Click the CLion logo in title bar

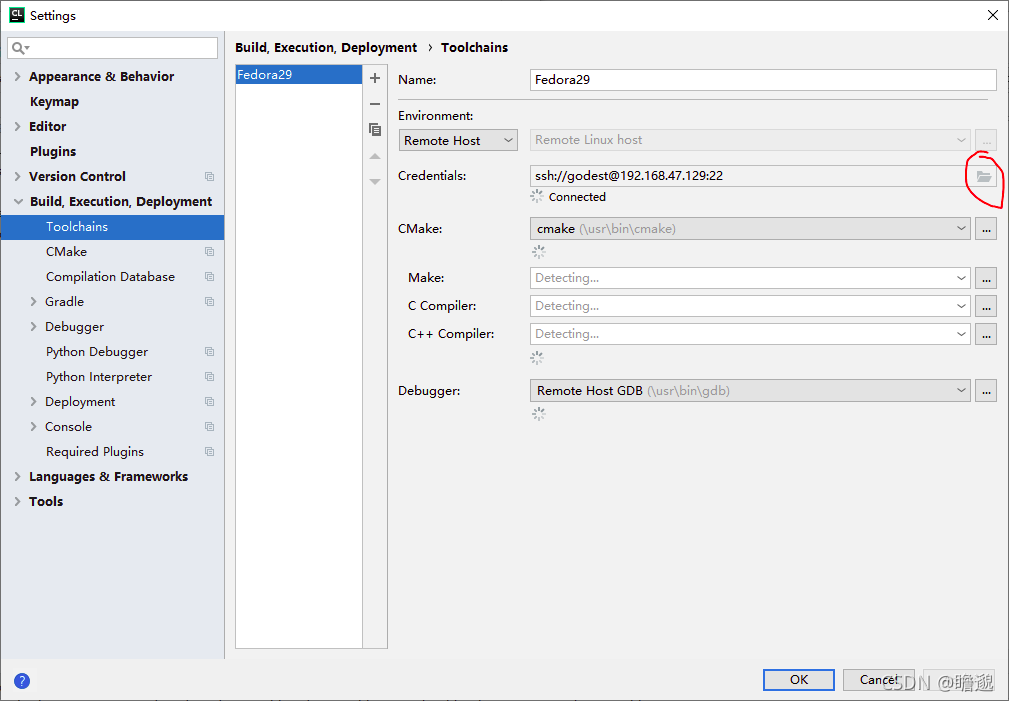coord(16,15)
